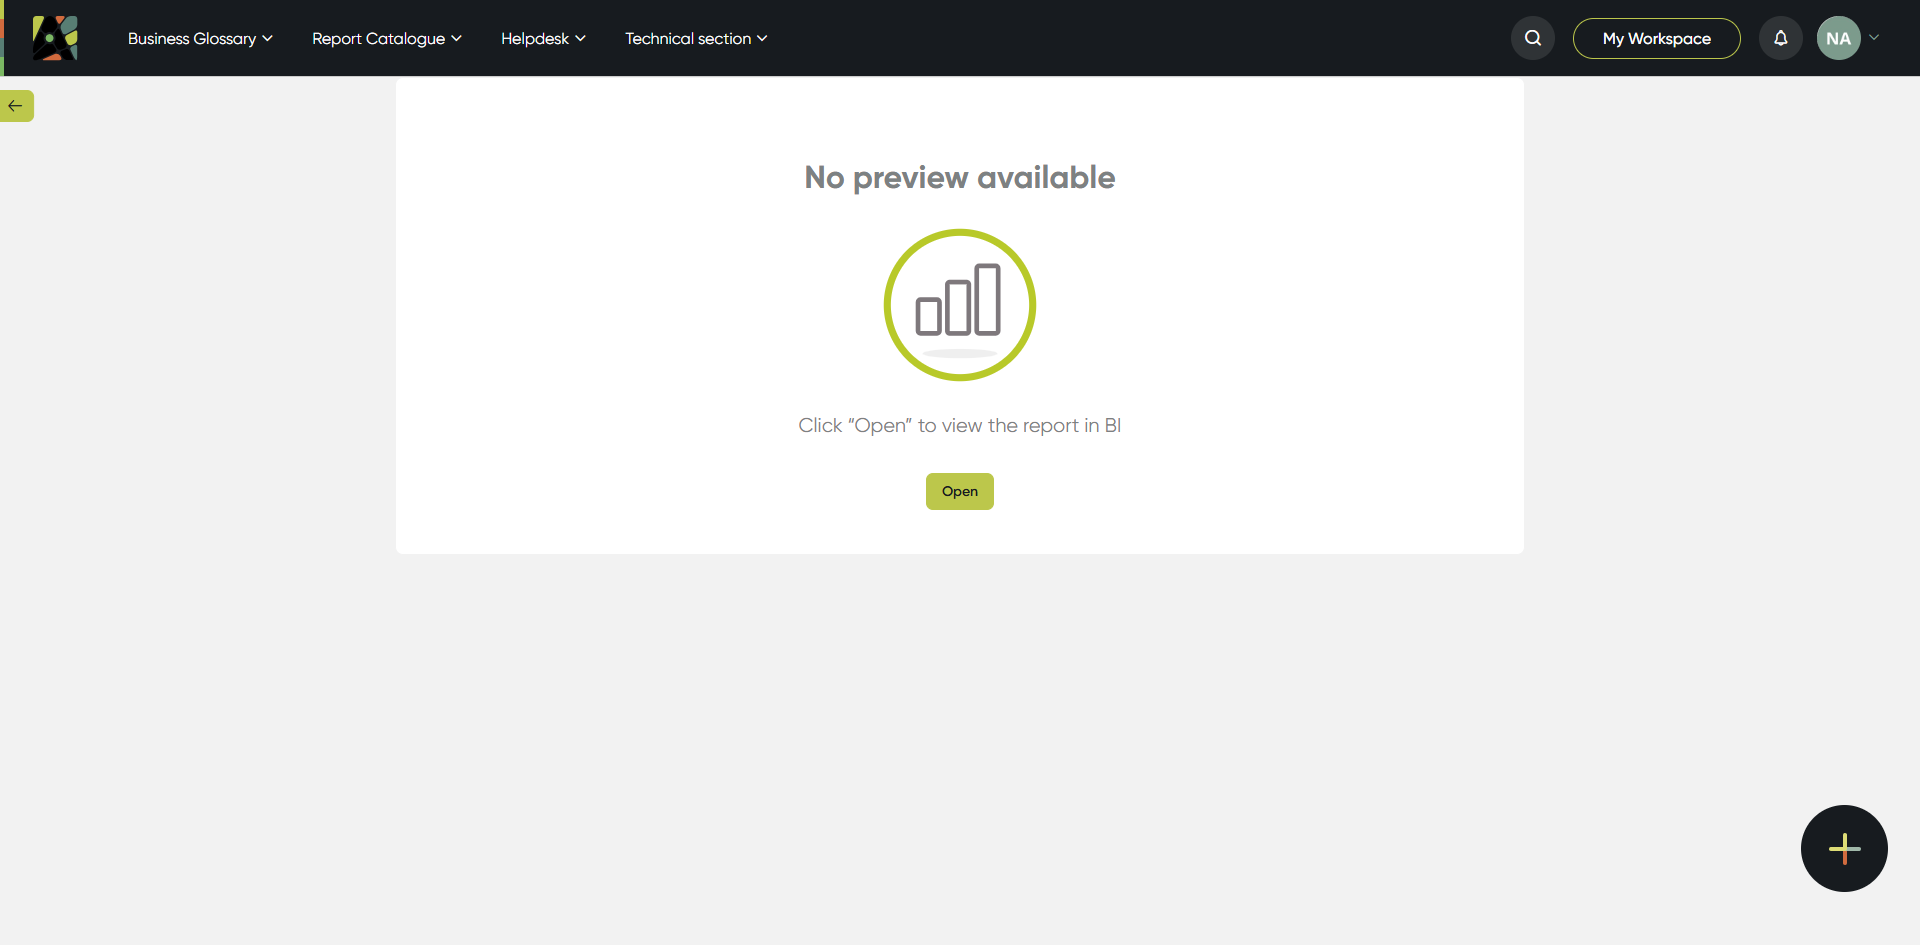Open the Report Catalogue menu label
This screenshot has width=1920, height=945.
(378, 39)
